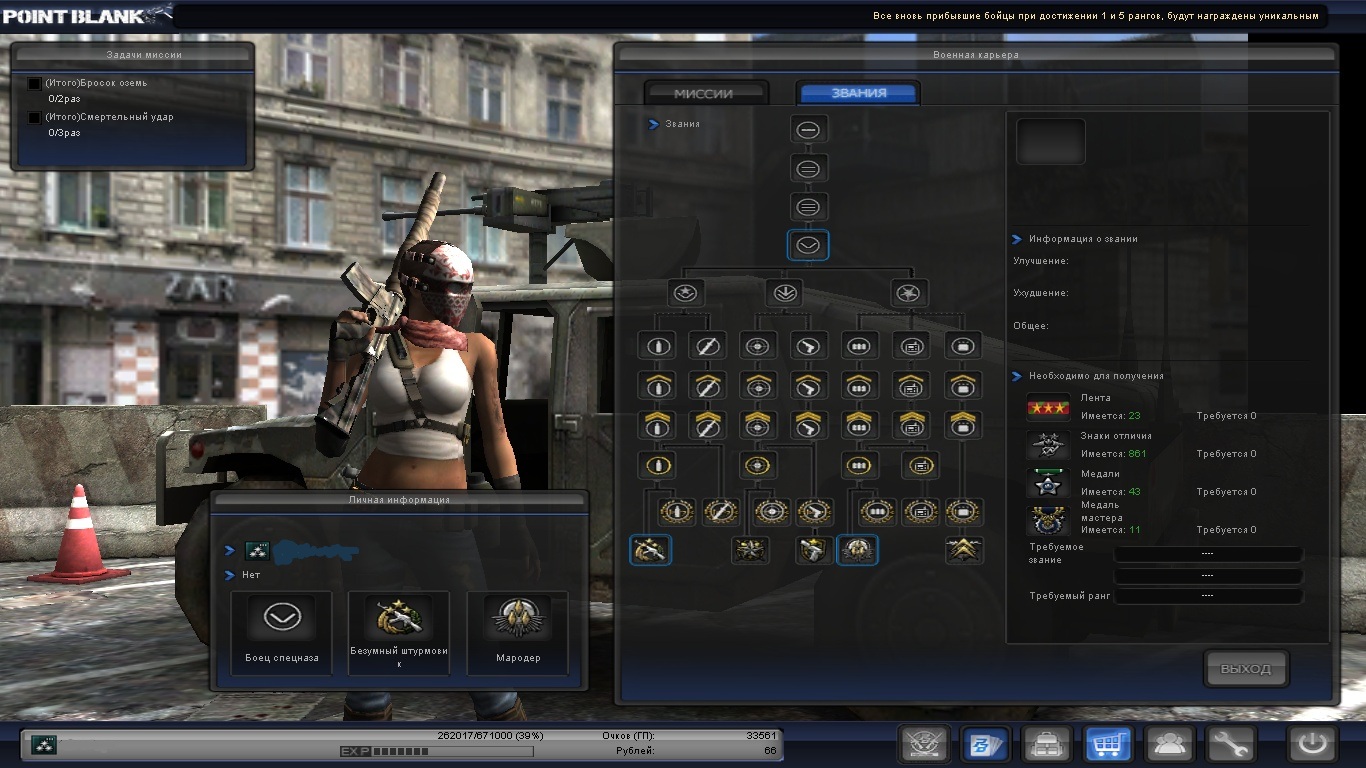Open settings with the wrench icon
Screen dimensions: 1366x768
(x=1230, y=744)
